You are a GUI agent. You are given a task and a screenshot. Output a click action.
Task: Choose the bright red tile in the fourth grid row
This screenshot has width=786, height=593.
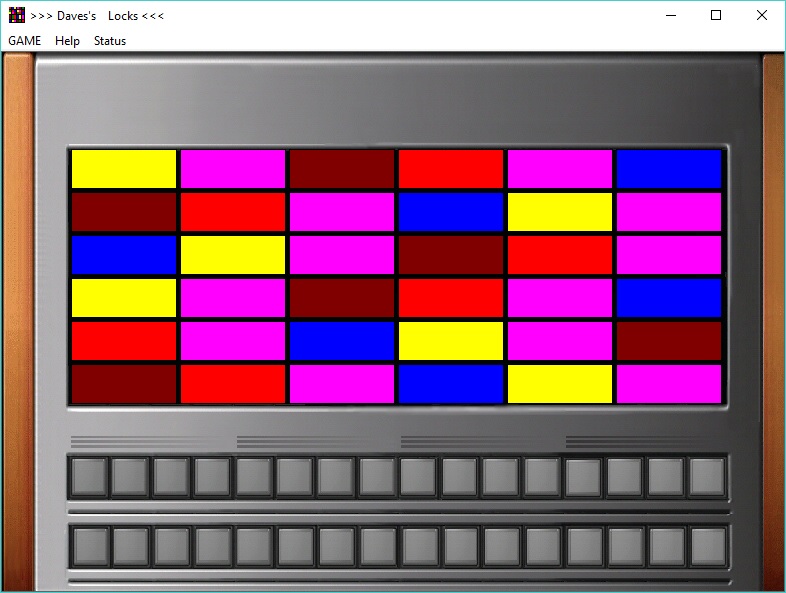[x=451, y=298]
